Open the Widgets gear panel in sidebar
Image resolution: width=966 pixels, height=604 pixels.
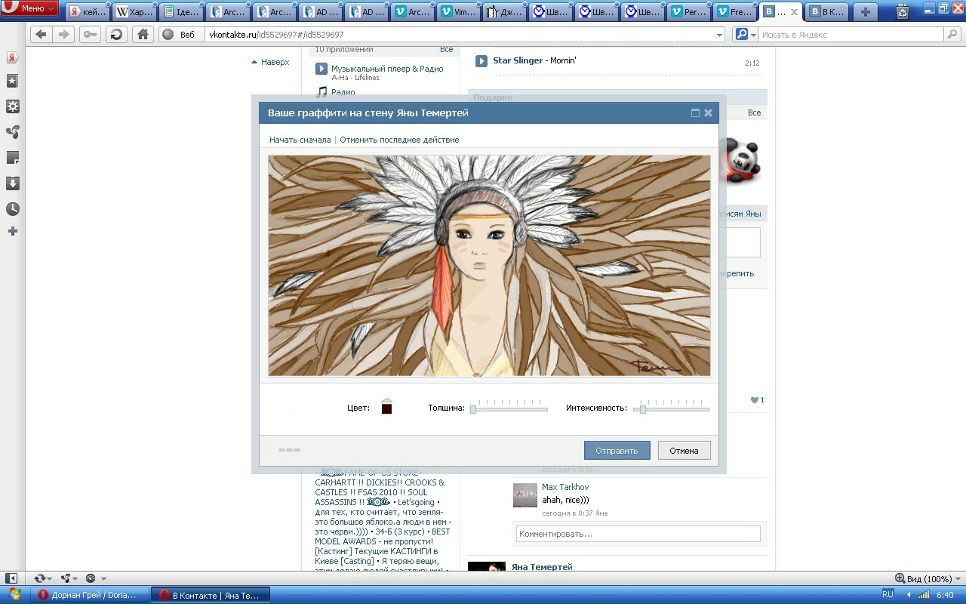coord(12,107)
